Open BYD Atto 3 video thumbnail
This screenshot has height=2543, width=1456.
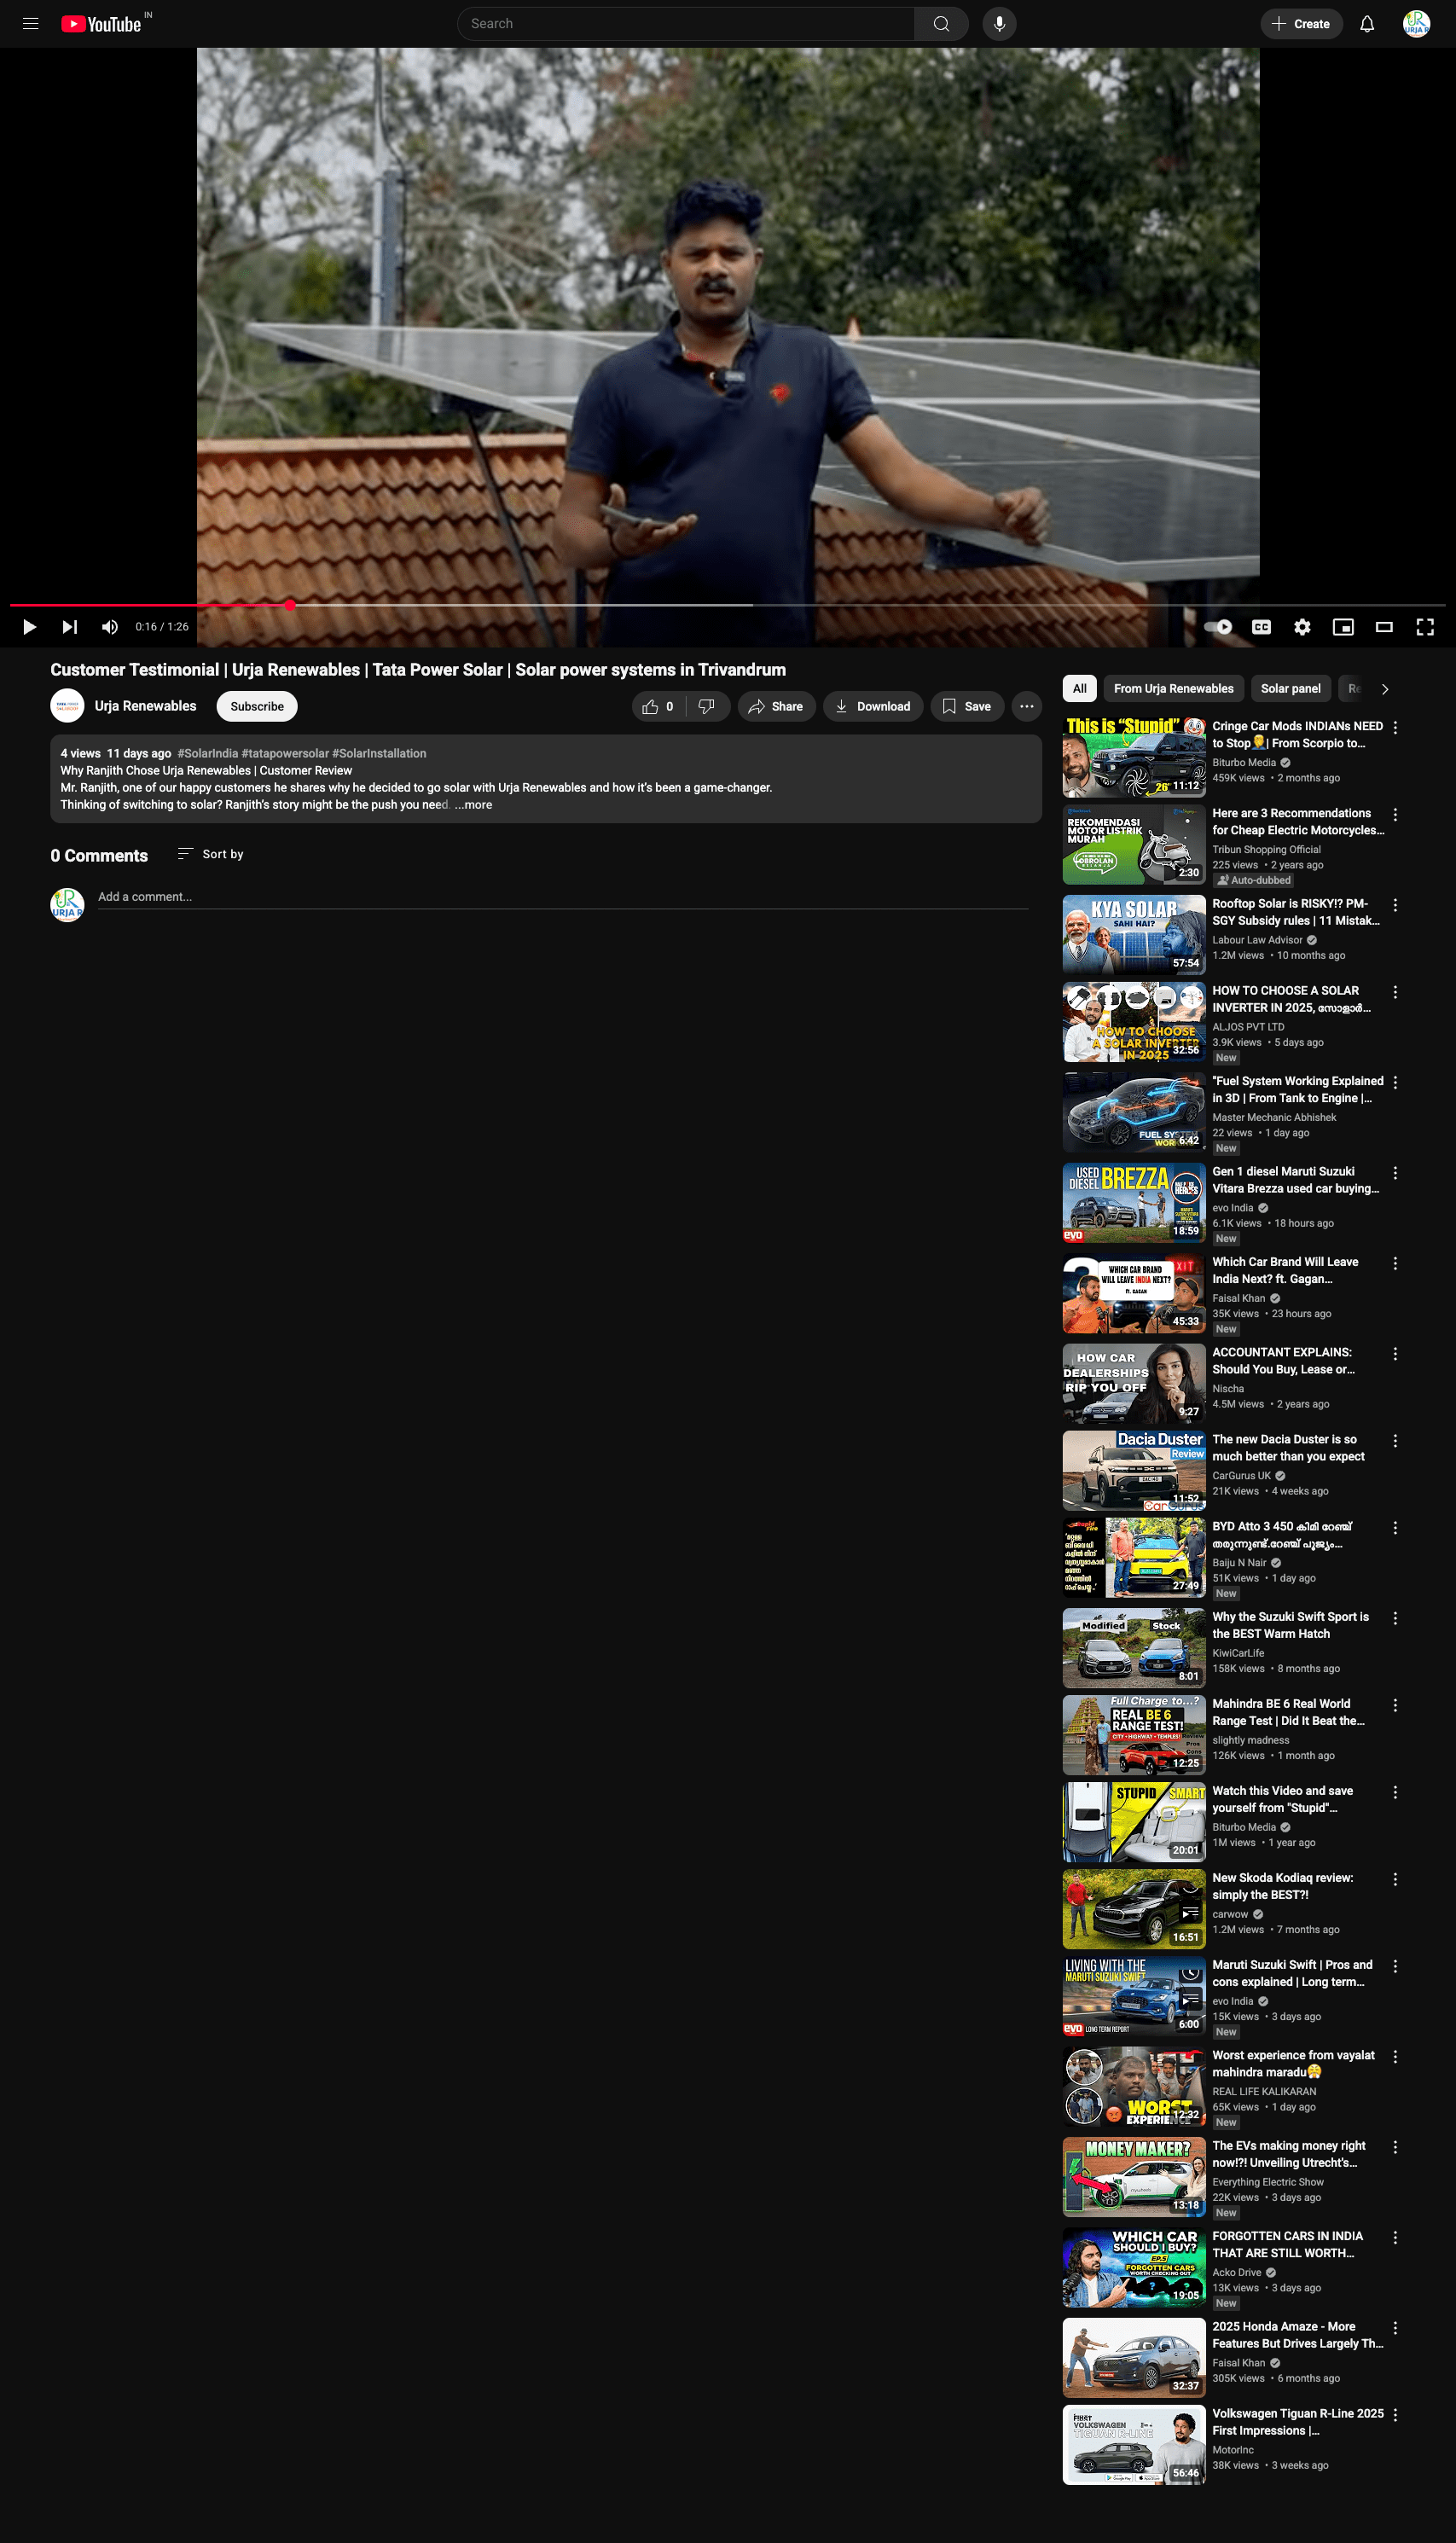pyautogui.click(x=1134, y=1558)
